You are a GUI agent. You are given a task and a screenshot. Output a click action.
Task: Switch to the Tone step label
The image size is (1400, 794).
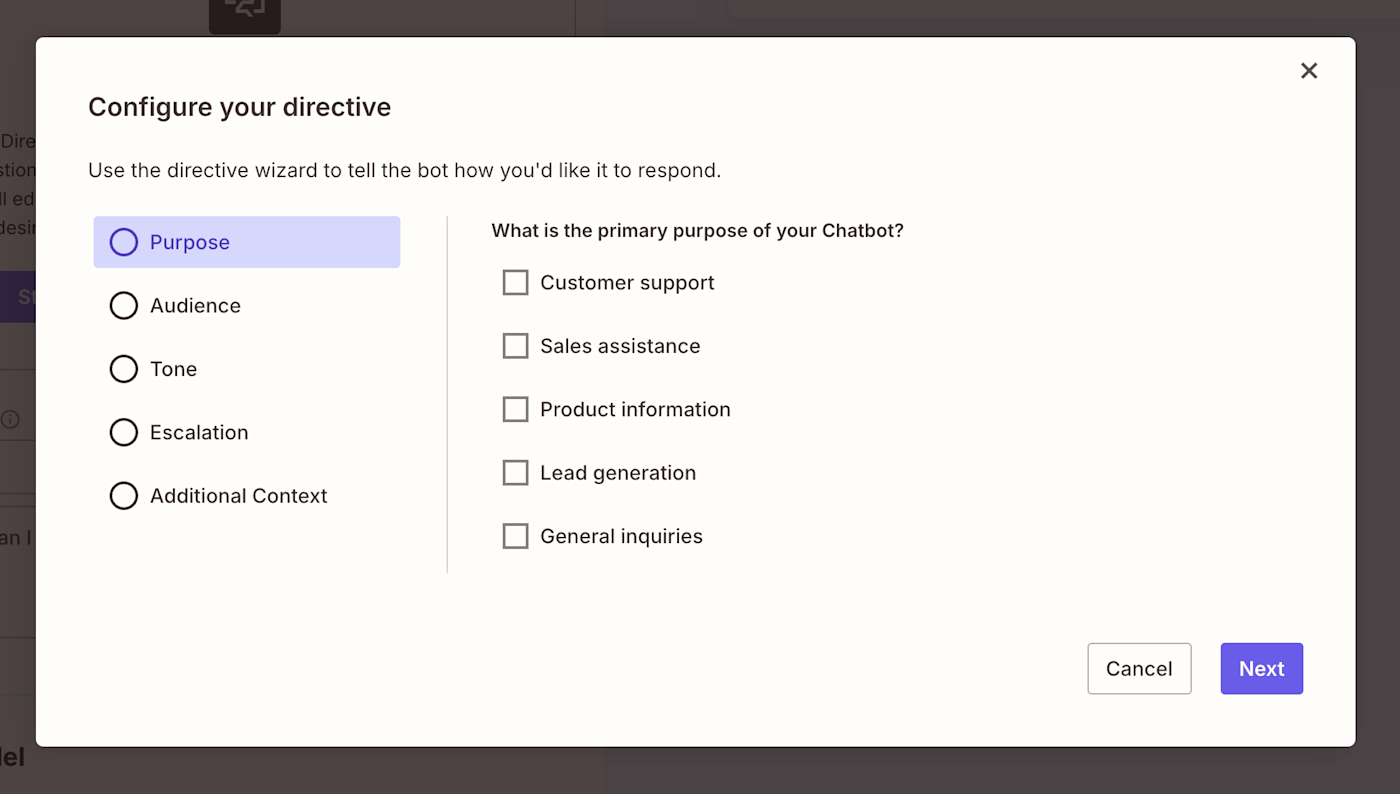click(173, 369)
